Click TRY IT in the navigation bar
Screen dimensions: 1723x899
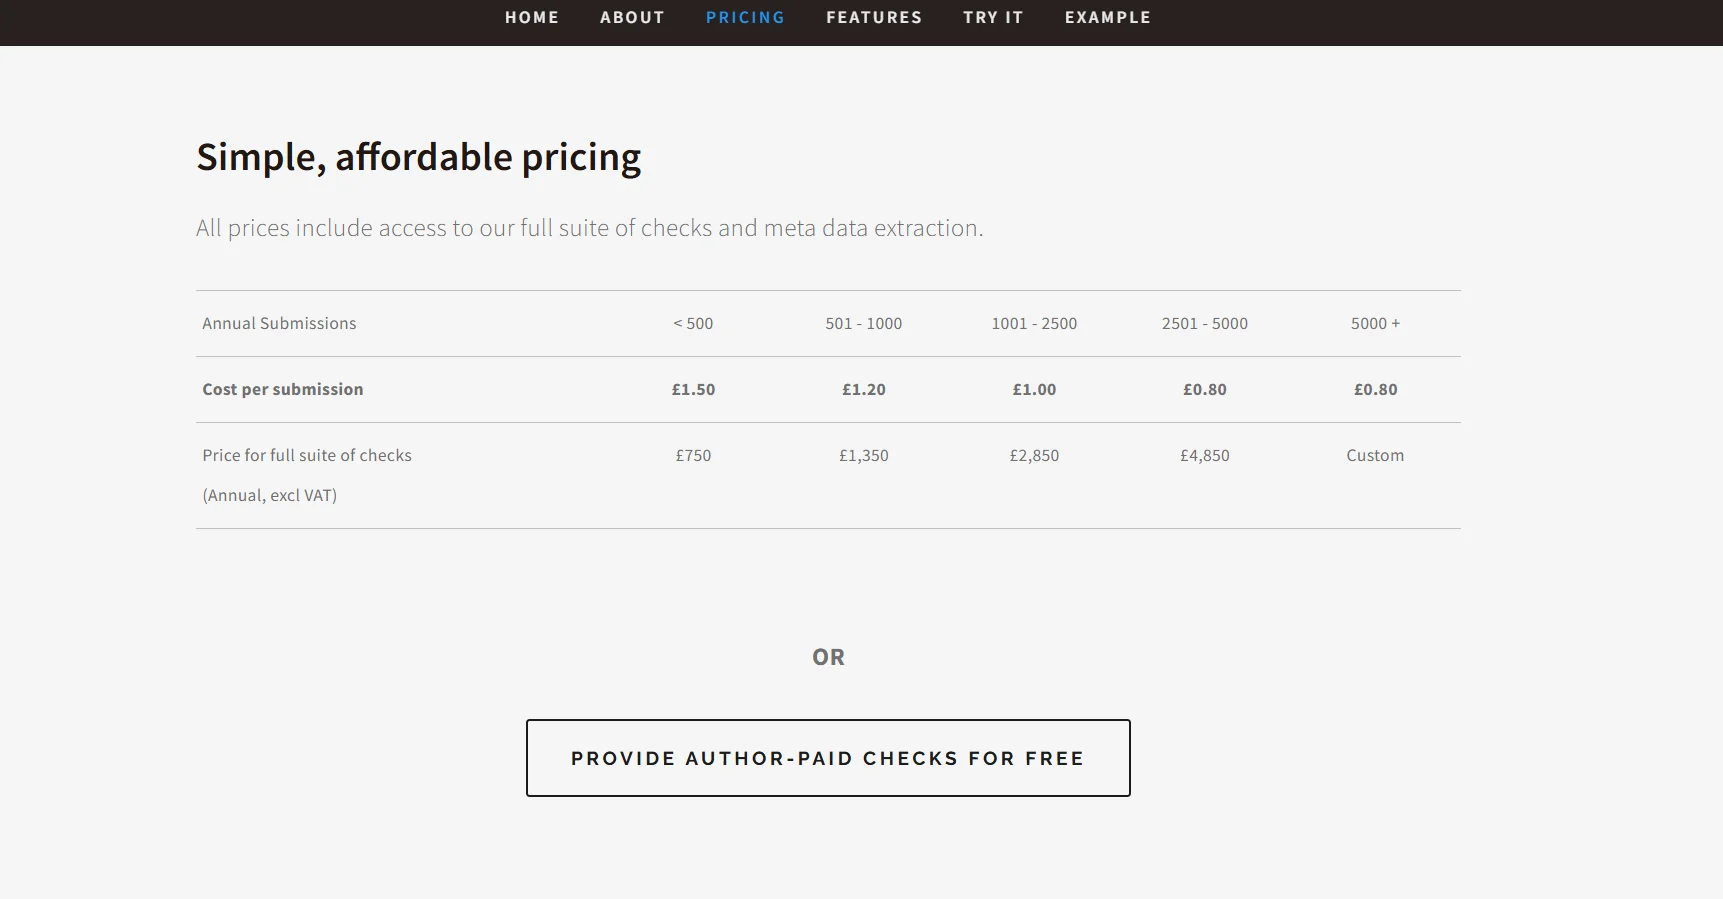pyautogui.click(x=993, y=17)
